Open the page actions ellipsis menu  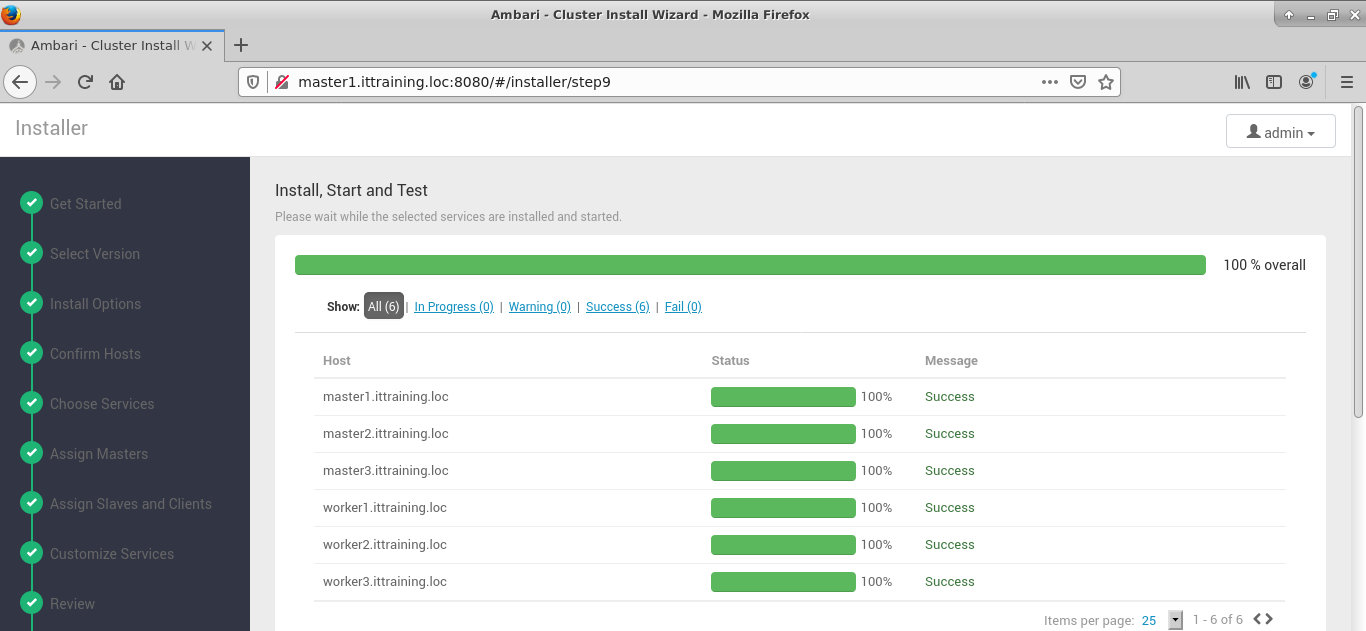point(1049,82)
